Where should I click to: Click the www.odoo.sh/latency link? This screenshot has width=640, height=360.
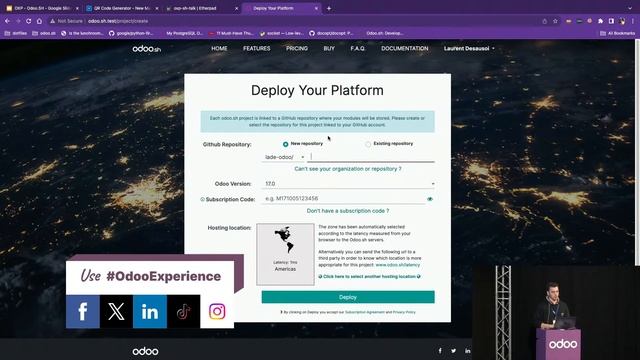pos(398,265)
